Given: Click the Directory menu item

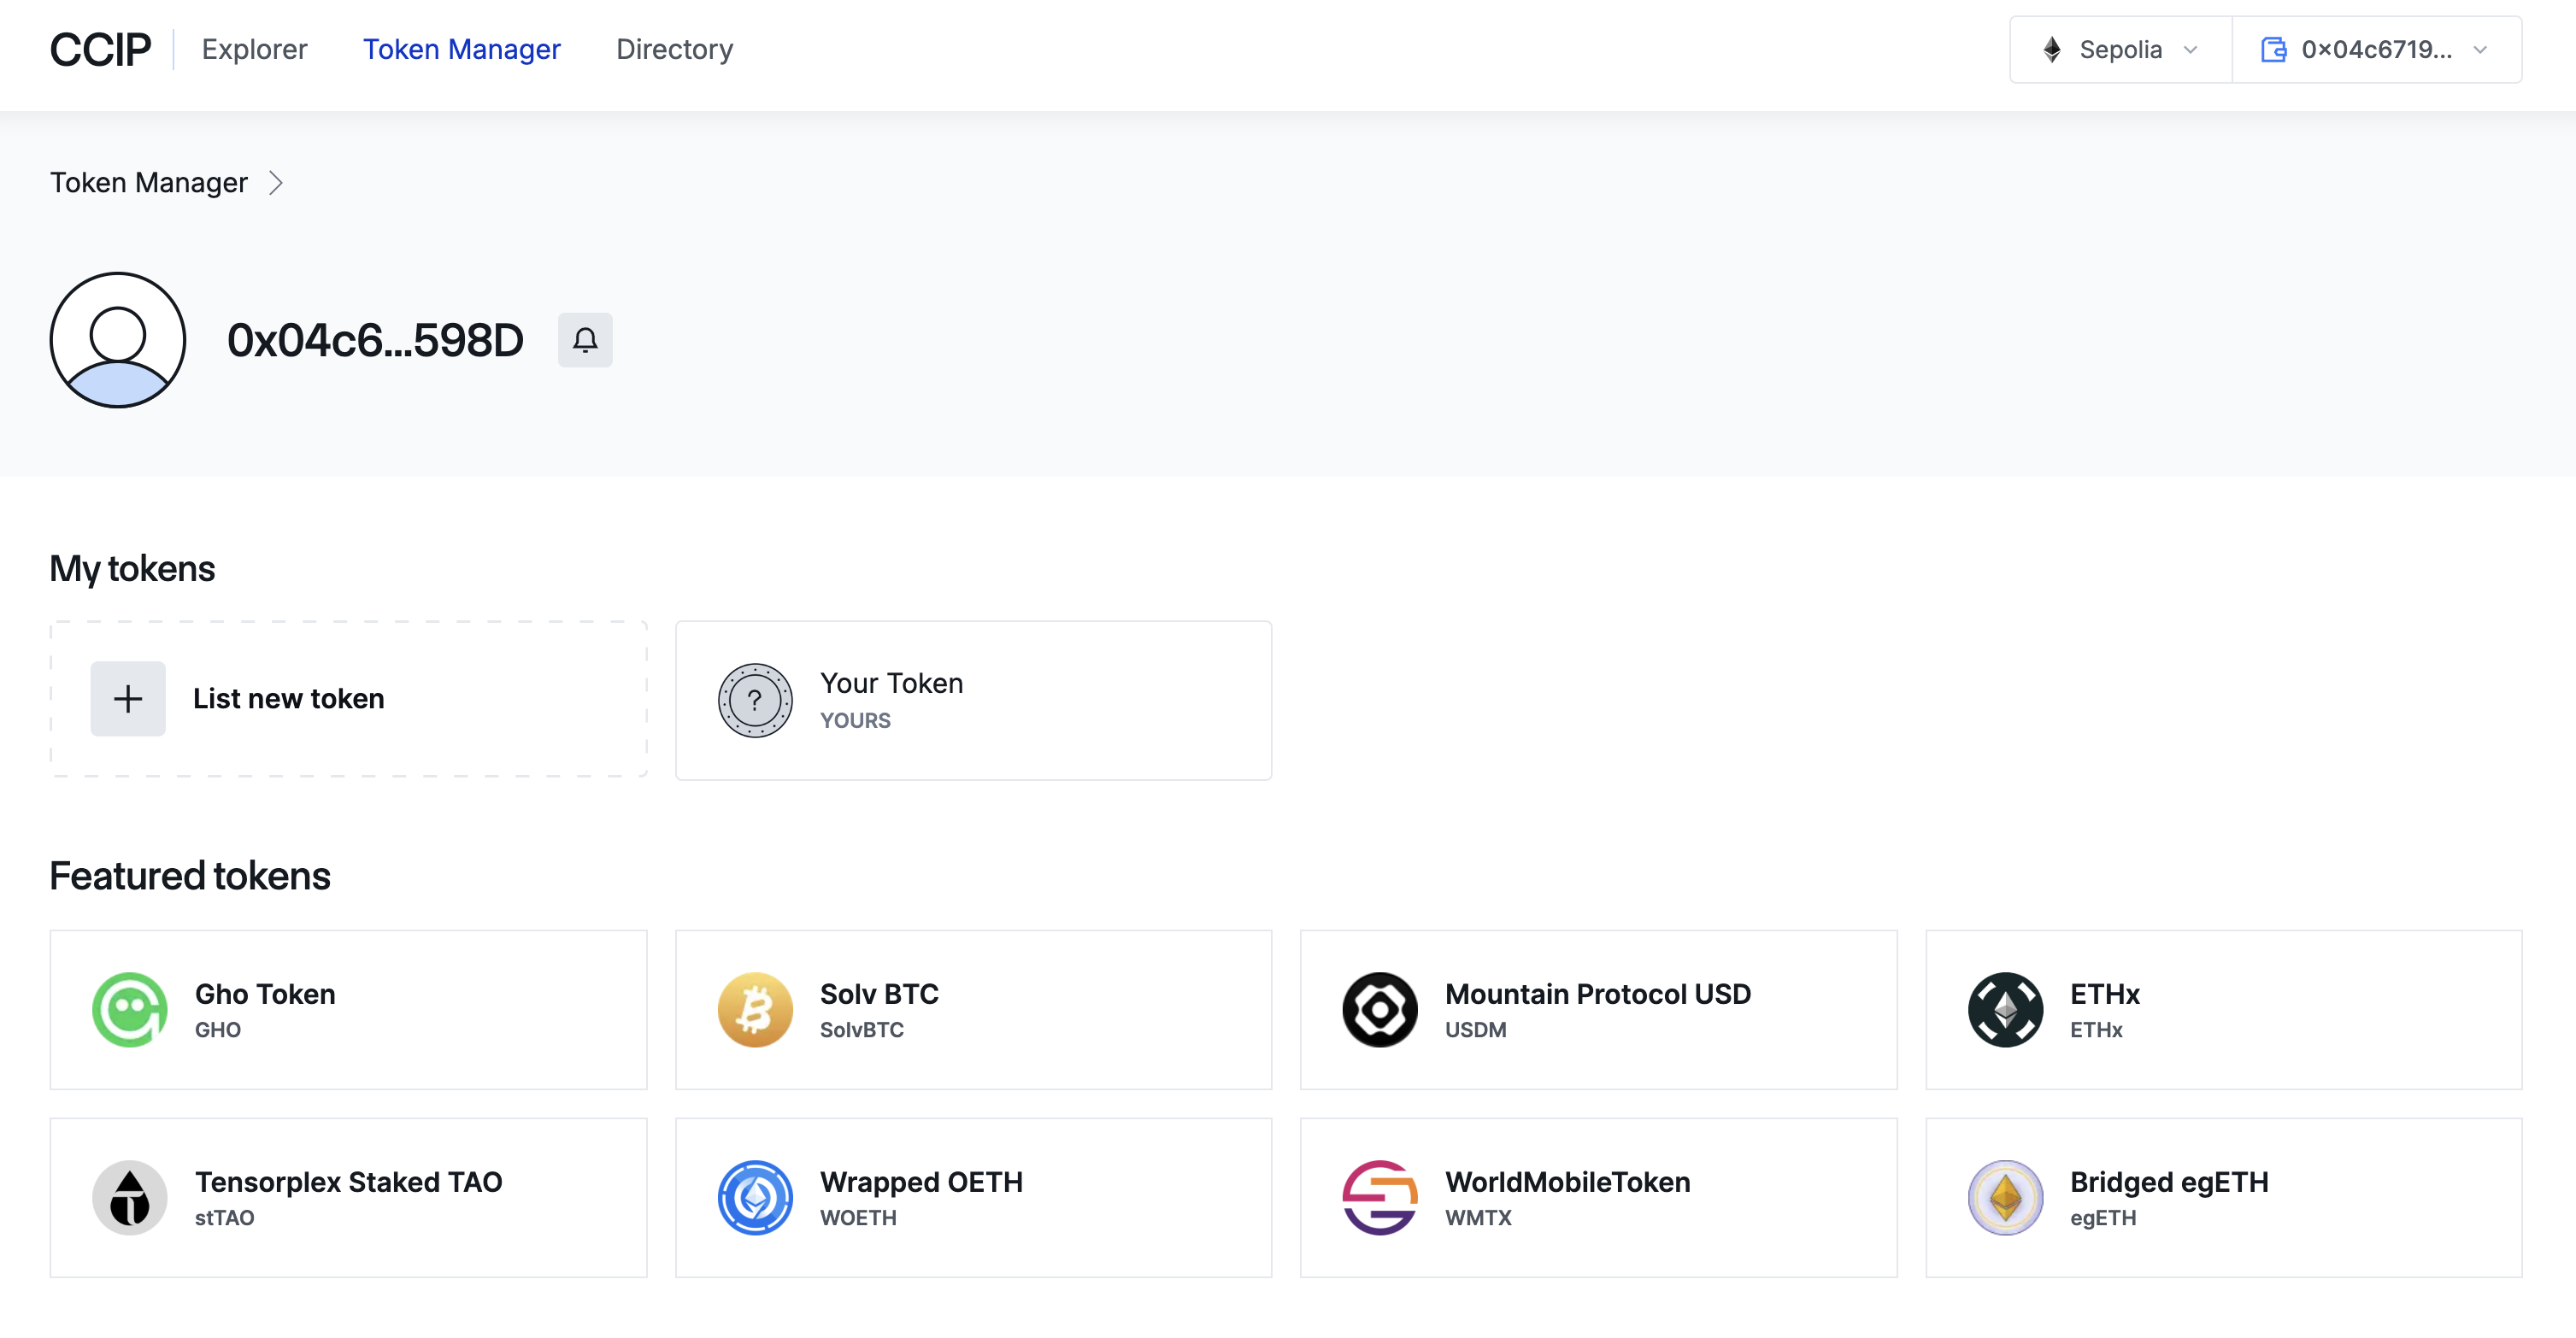Looking at the screenshot, I should click(674, 48).
